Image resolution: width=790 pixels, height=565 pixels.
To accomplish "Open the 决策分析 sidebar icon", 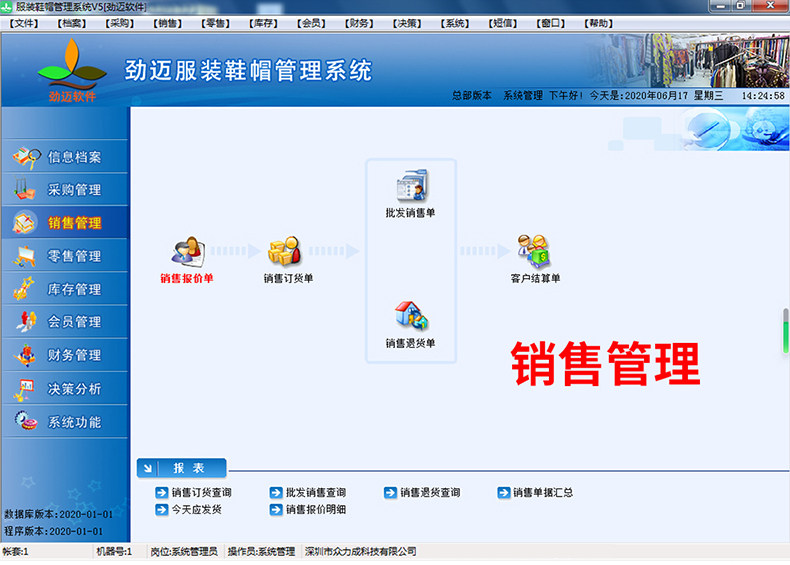I will click(24, 389).
